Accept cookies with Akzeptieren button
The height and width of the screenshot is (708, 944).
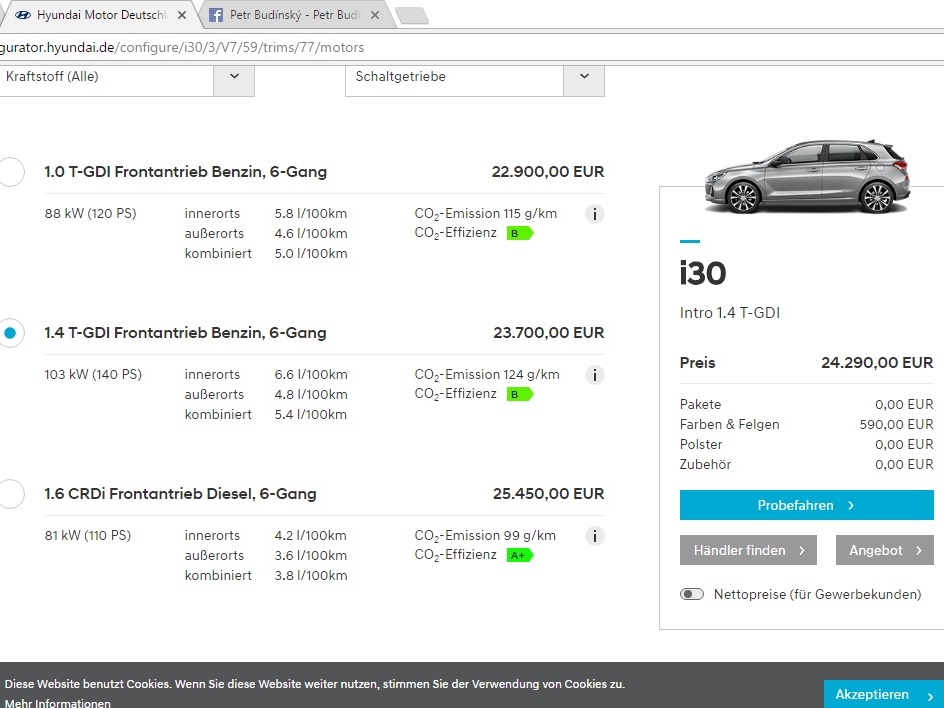[884, 694]
